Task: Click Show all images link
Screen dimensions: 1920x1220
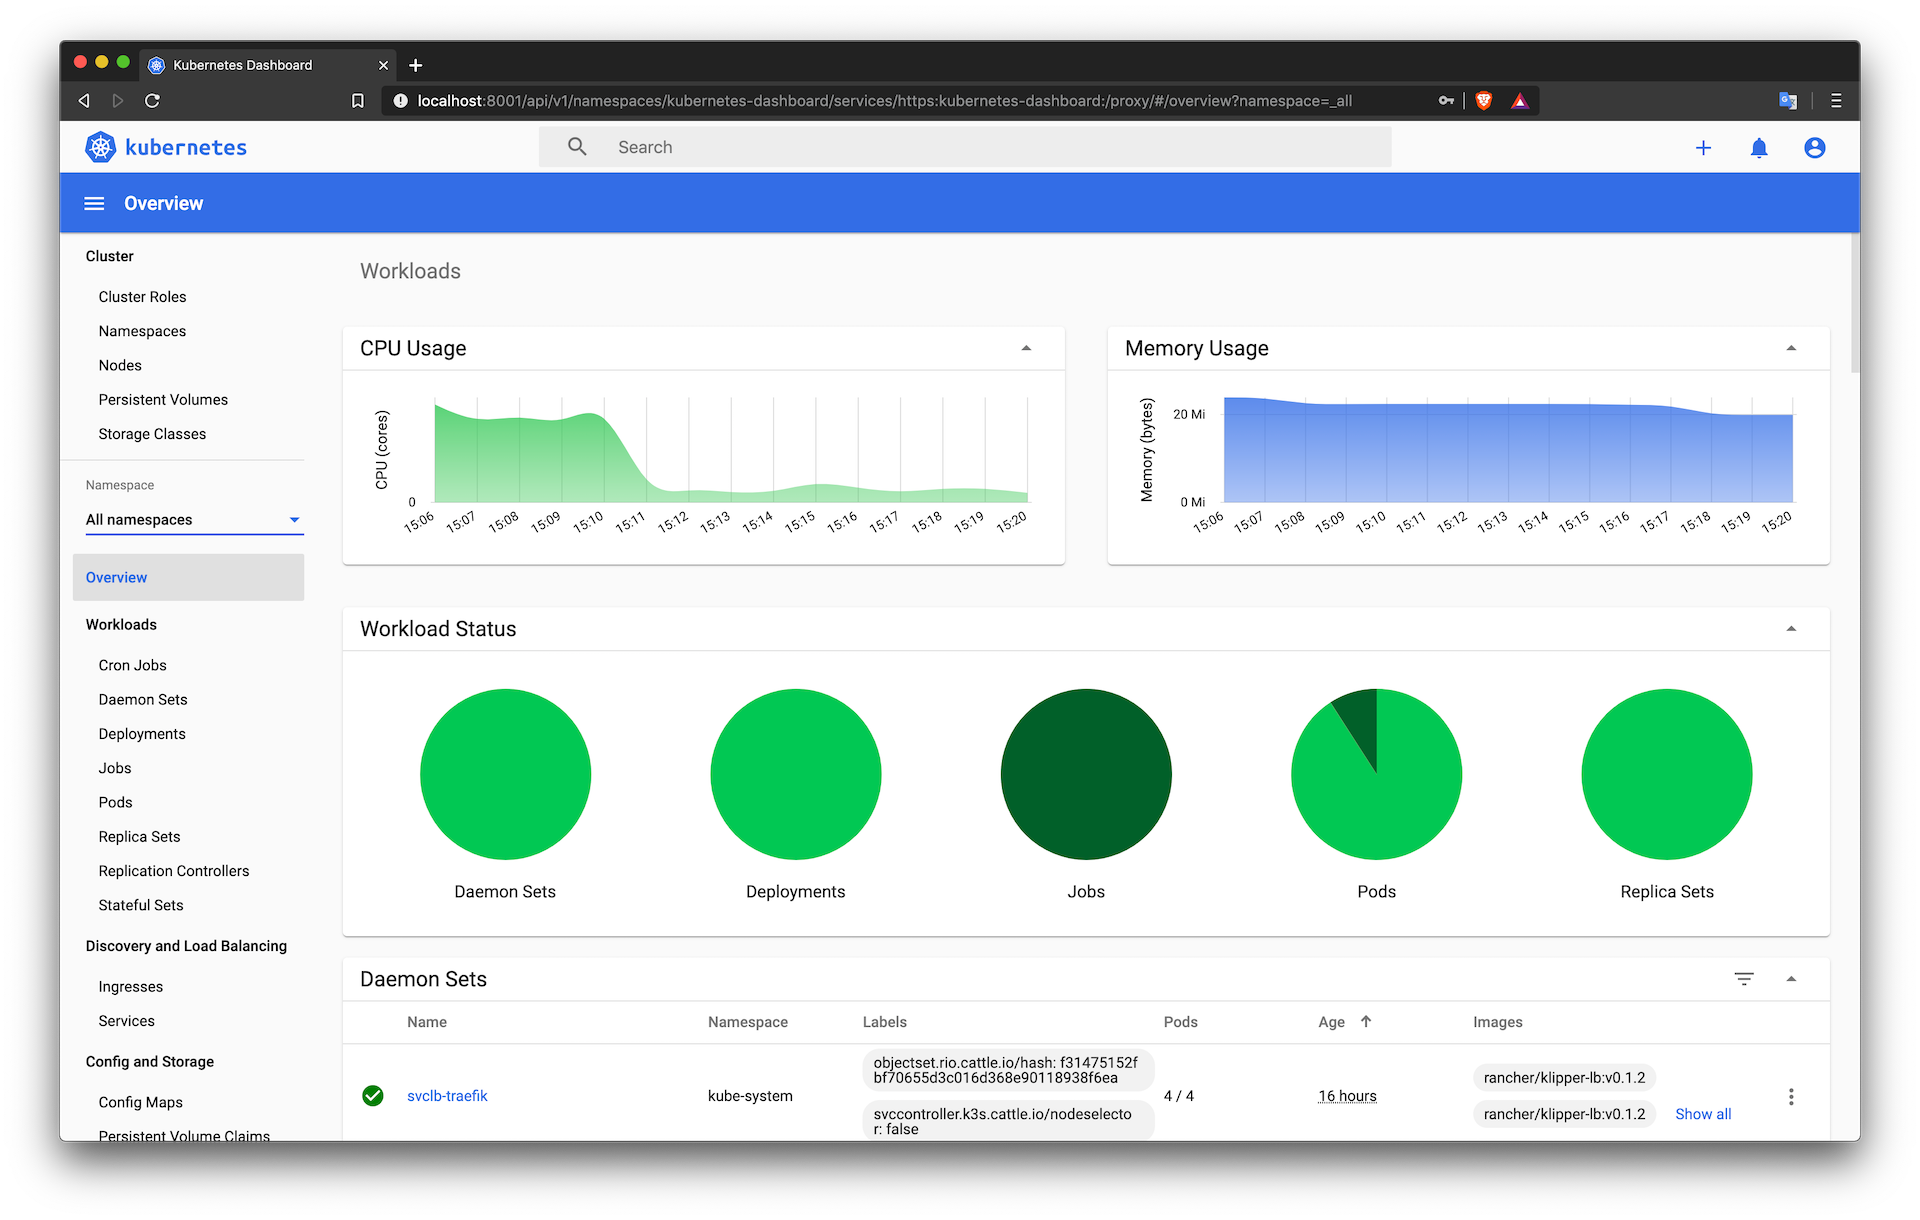Action: tap(1702, 1114)
